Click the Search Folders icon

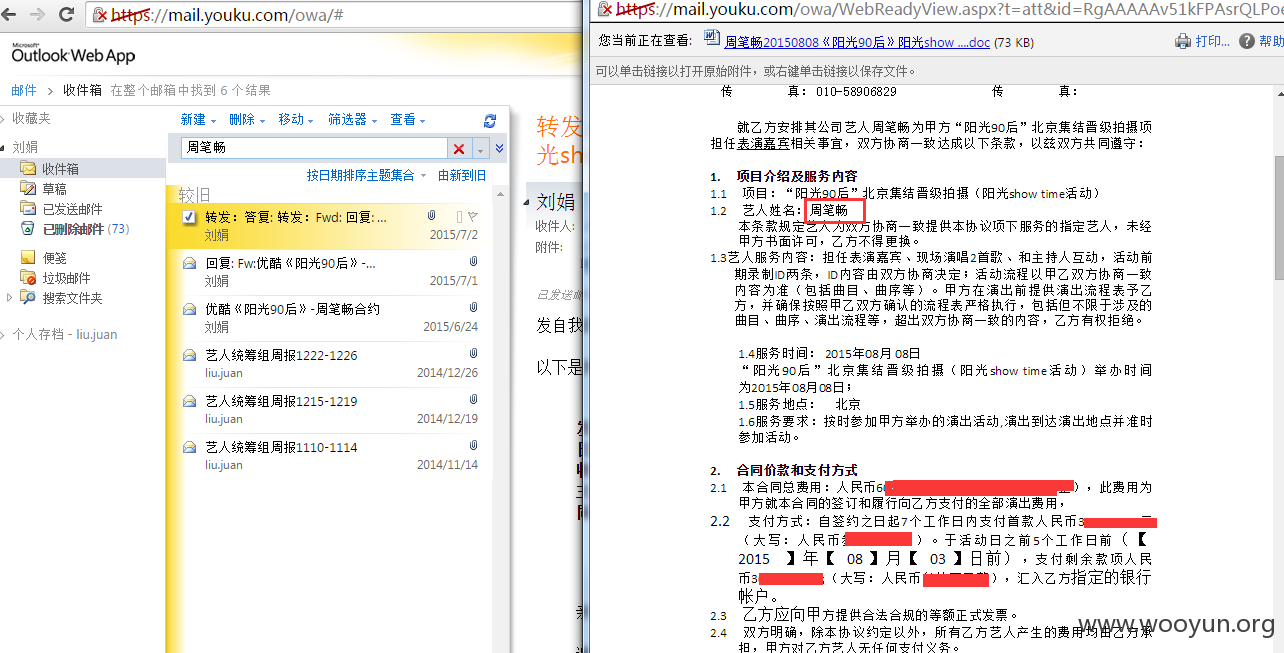[28, 298]
